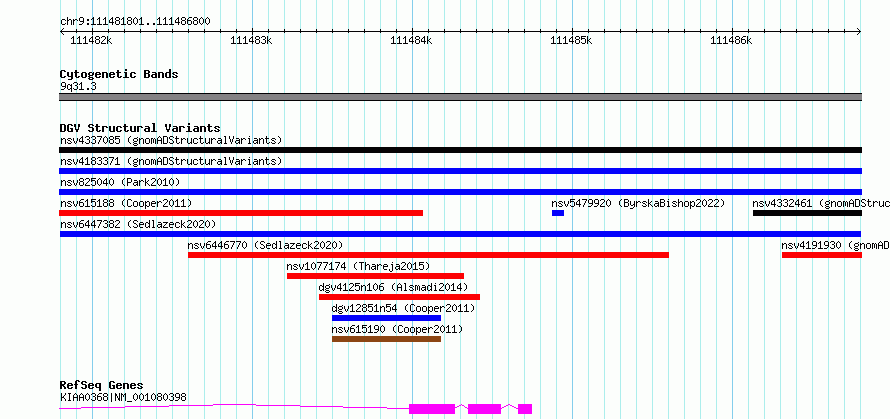Open the nsv615190 (Cooper2011) label
Image resolution: width=890 pixels, height=419 pixels.
pos(398,329)
